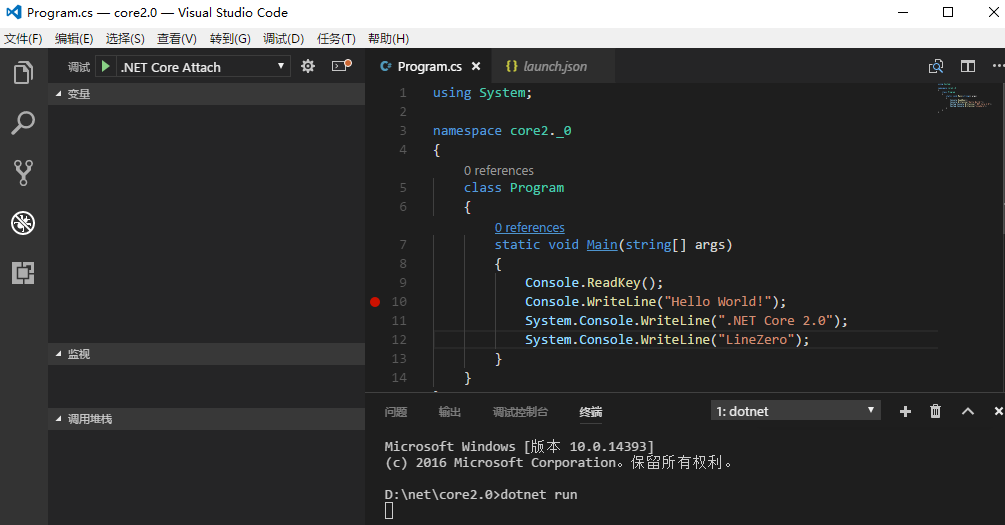The image size is (1005, 525).
Task: Open the 任务(T) menu
Action: pos(336,38)
